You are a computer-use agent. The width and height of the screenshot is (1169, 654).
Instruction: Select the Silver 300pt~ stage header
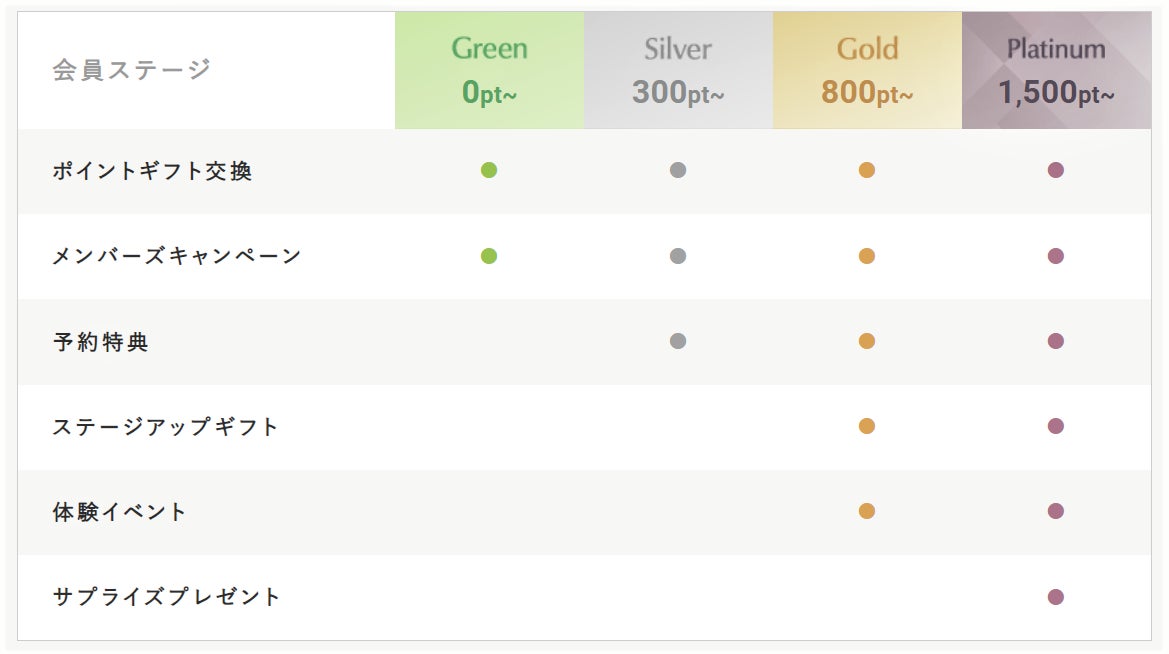pos(678,70)
